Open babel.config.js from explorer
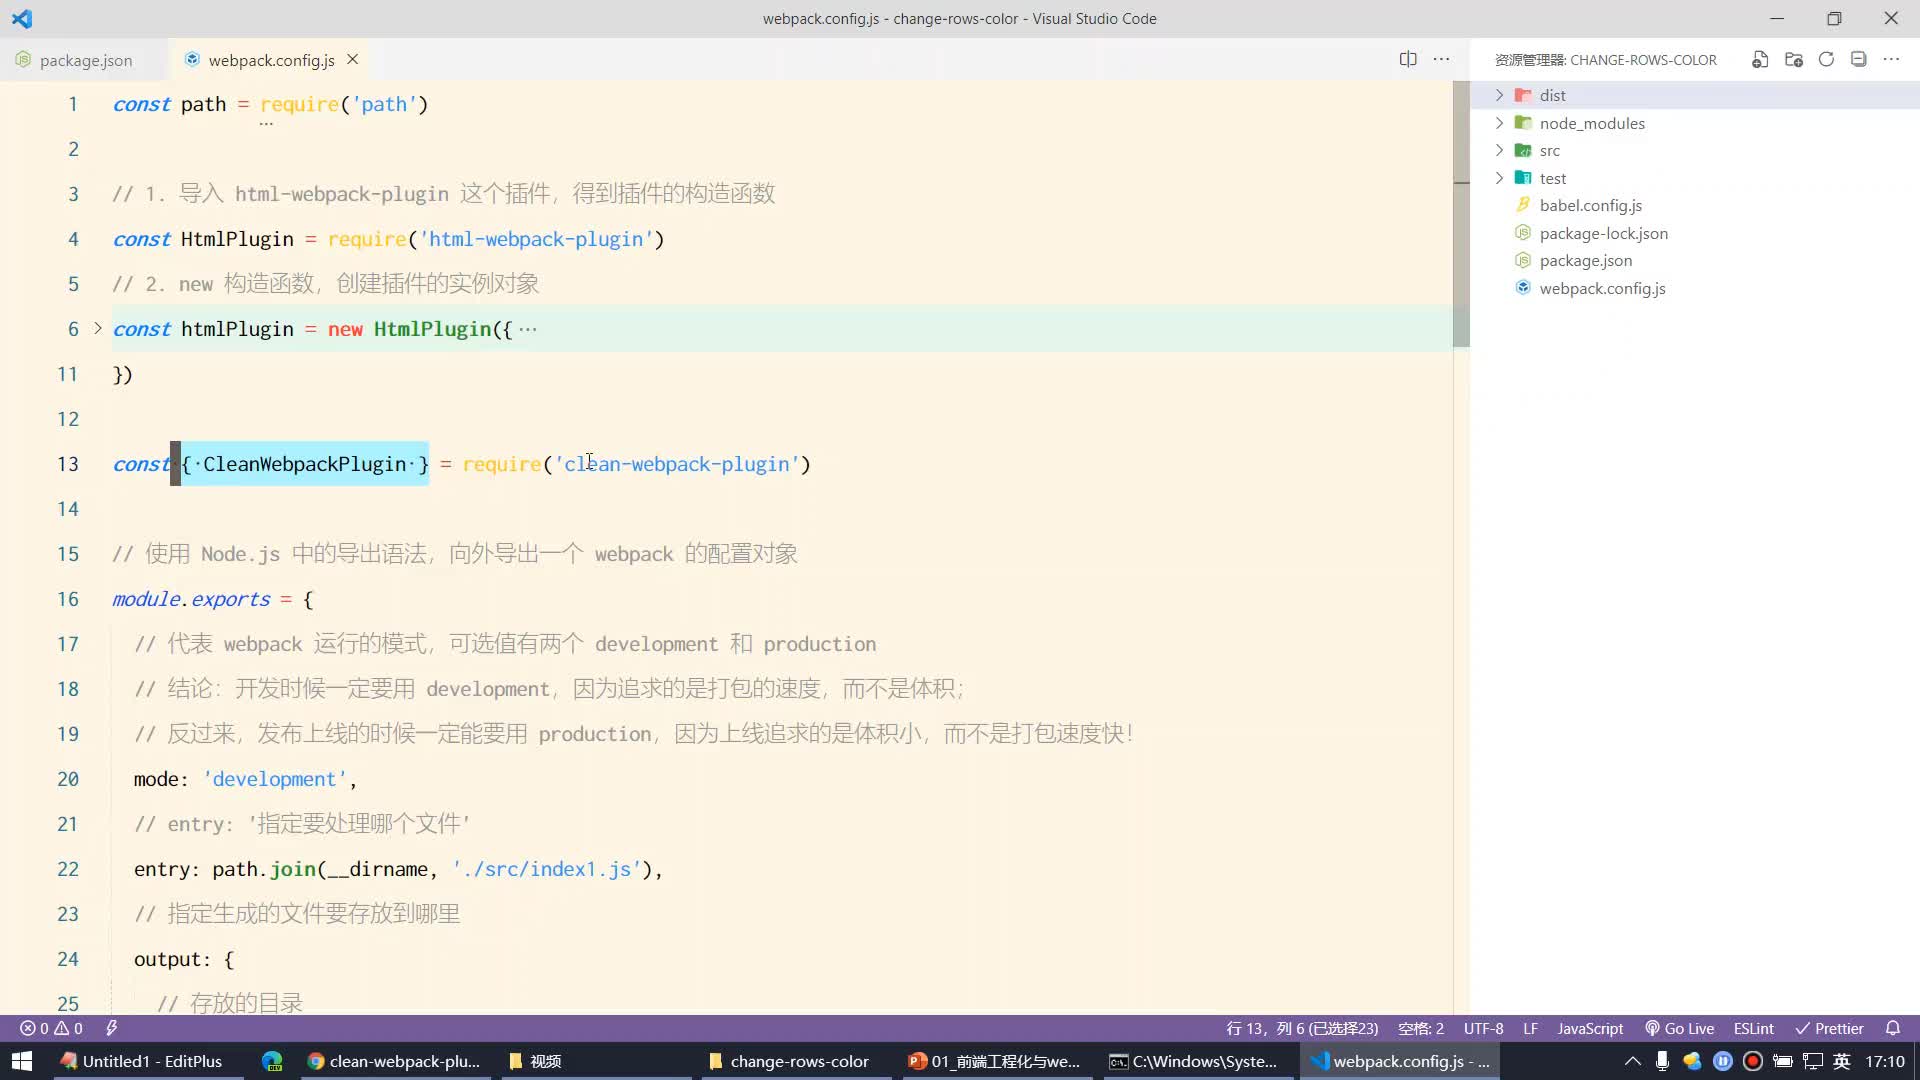 (x=1590, y=205)
